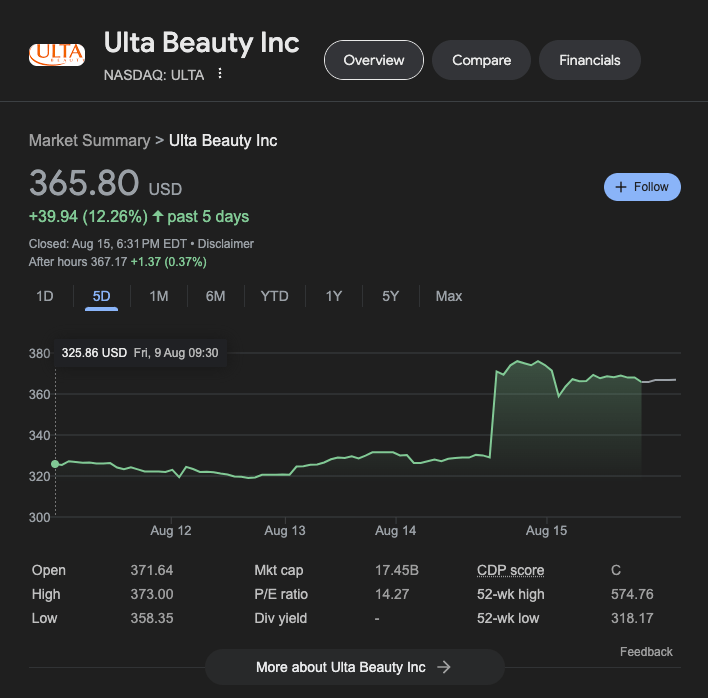This screenshot has height=698, width=708.
Task: Display the 5Y price chart
Action: [390, 296]
